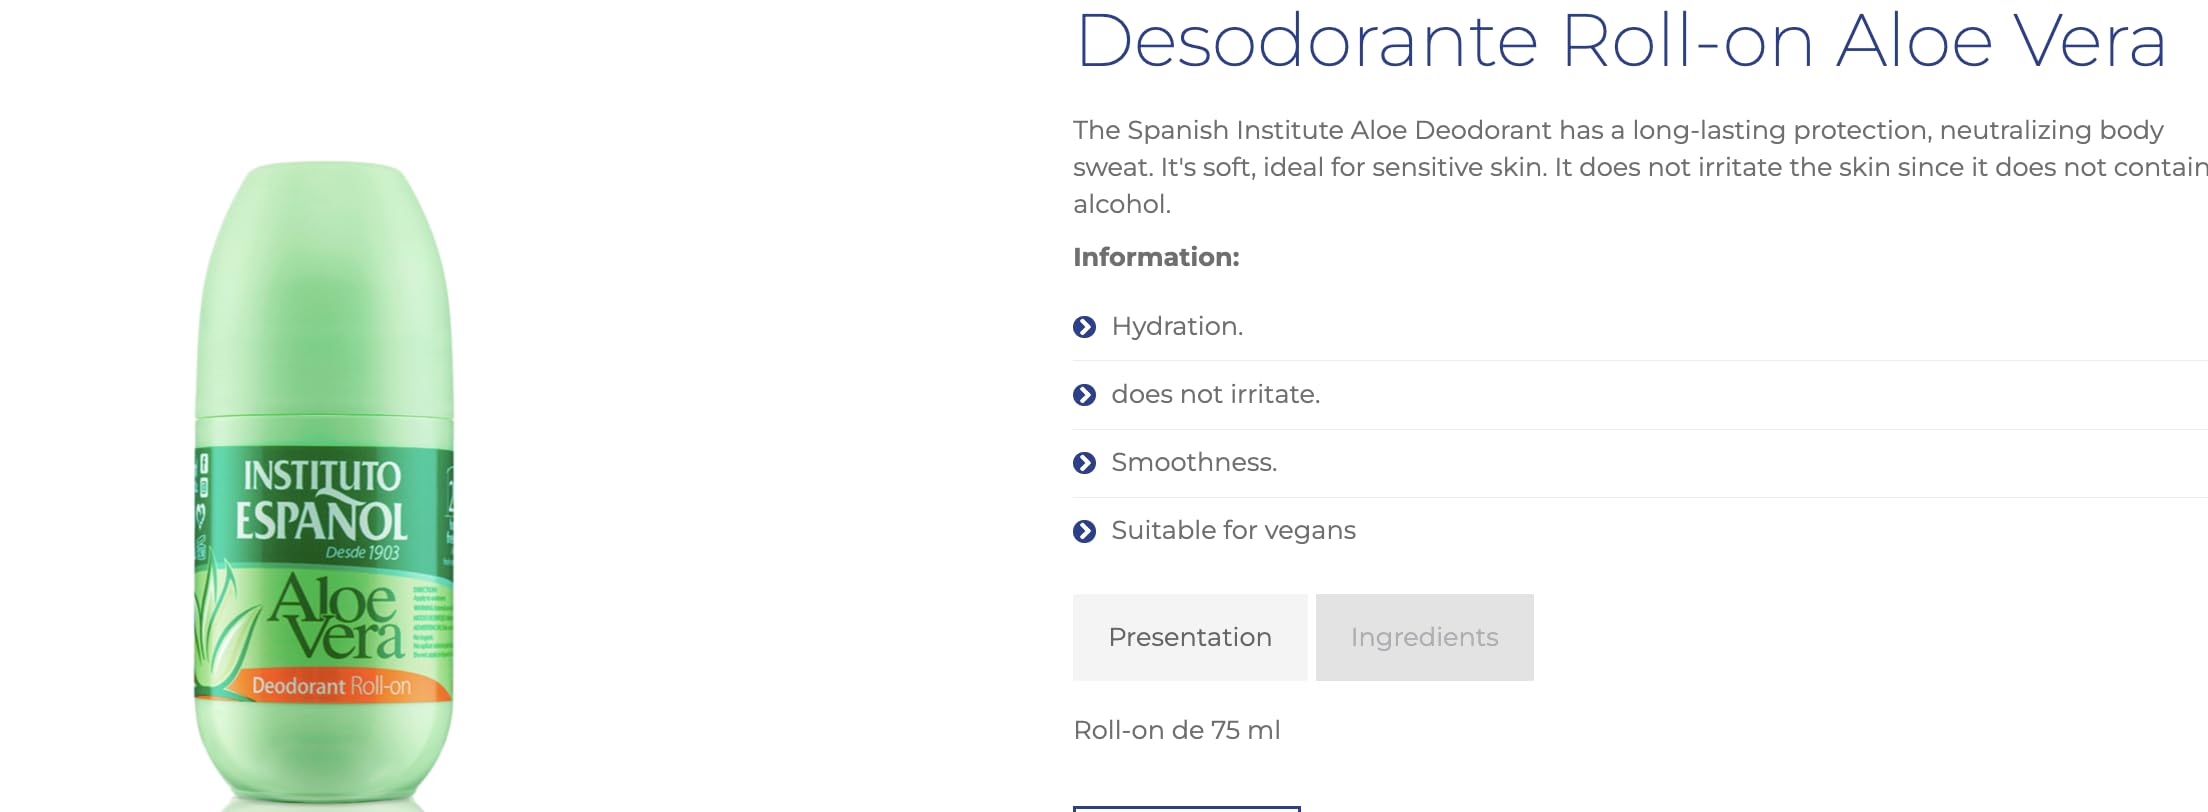Switch to the Ingredients tab
The image size is (2208, 812).
click(x=1424, y=637)
